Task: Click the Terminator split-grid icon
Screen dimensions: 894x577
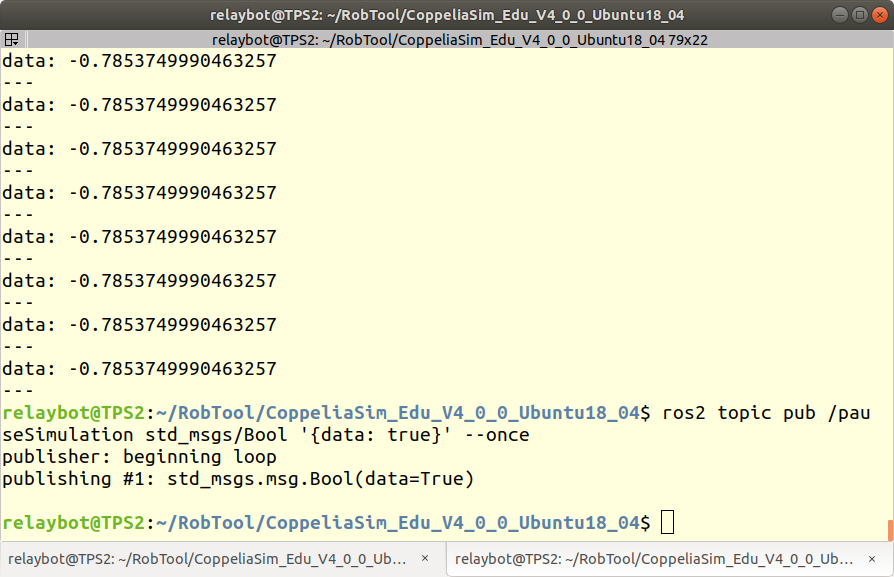Action: [x=11, y=40]
